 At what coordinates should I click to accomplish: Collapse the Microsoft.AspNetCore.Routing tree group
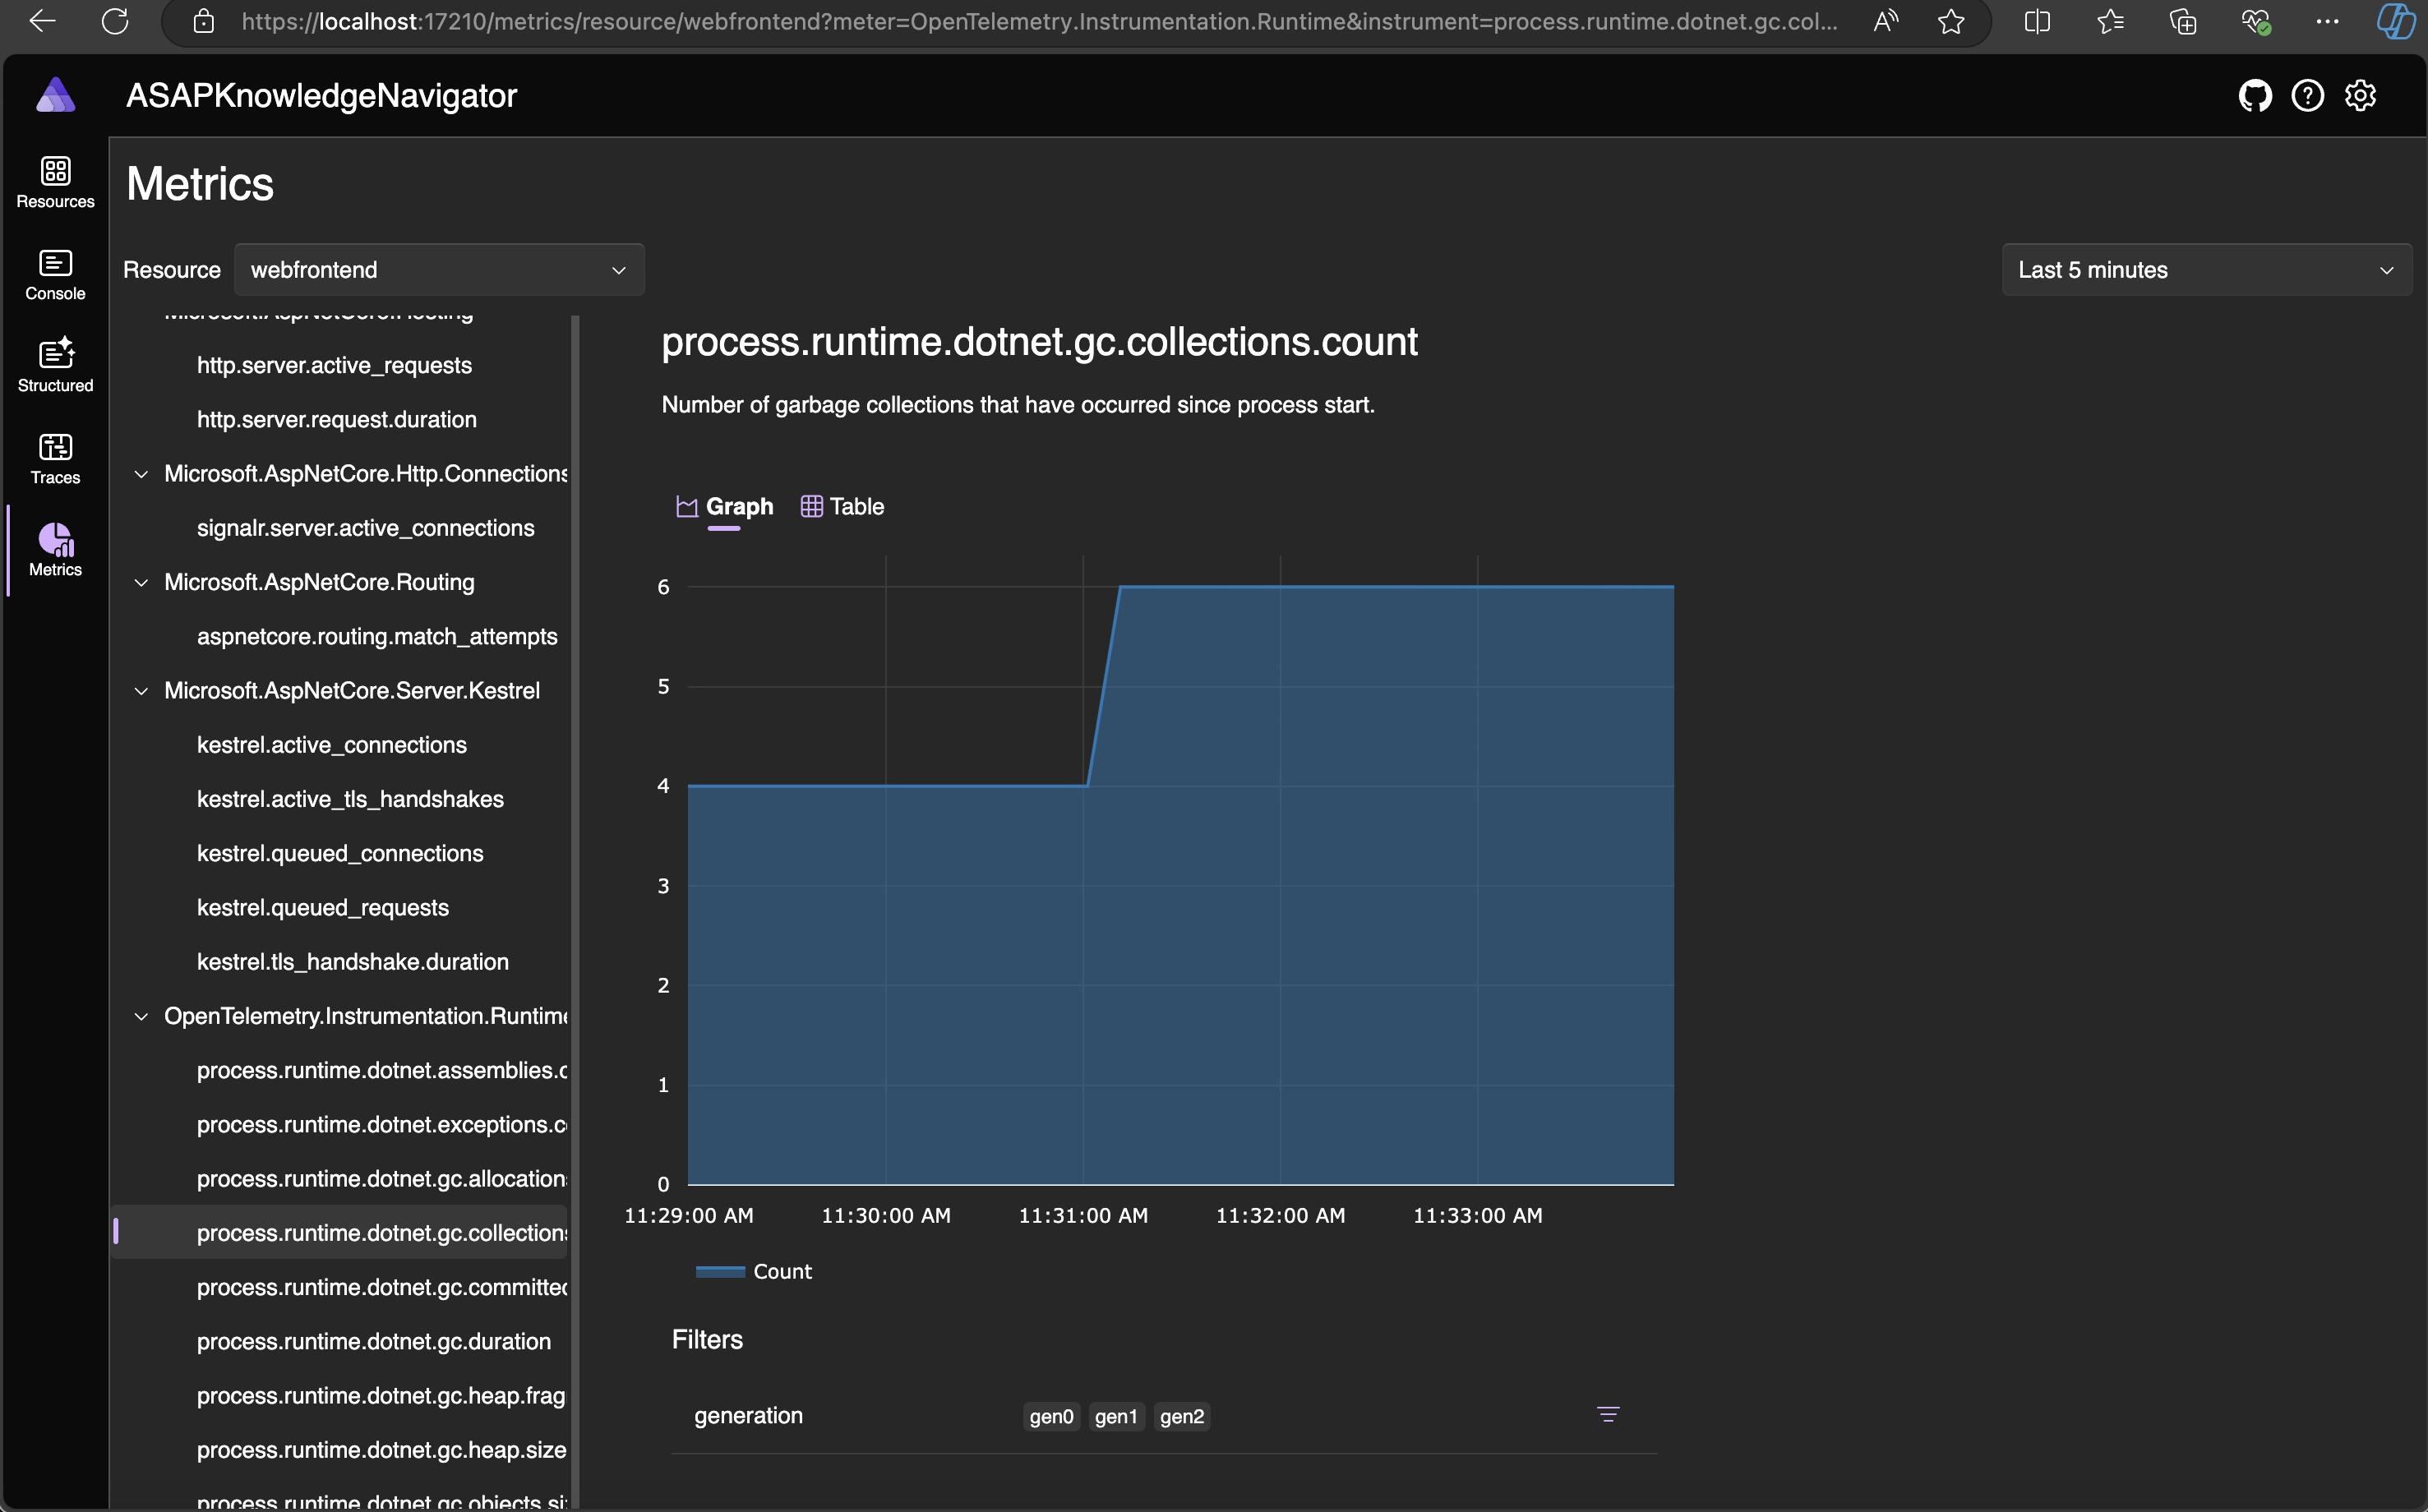pos(141,583)
